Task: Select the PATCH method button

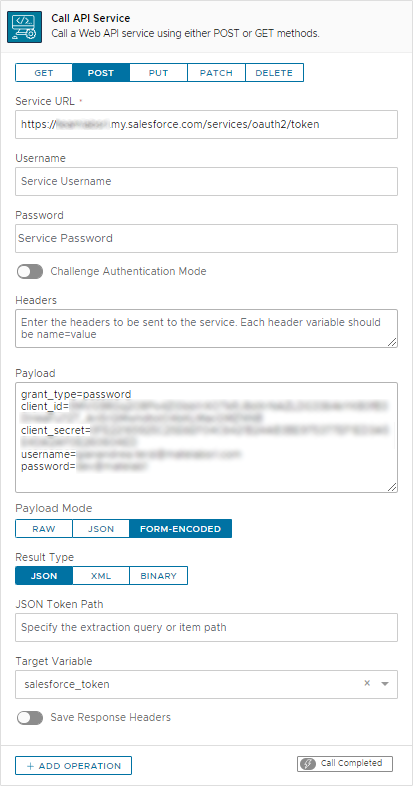Action: 217,73
